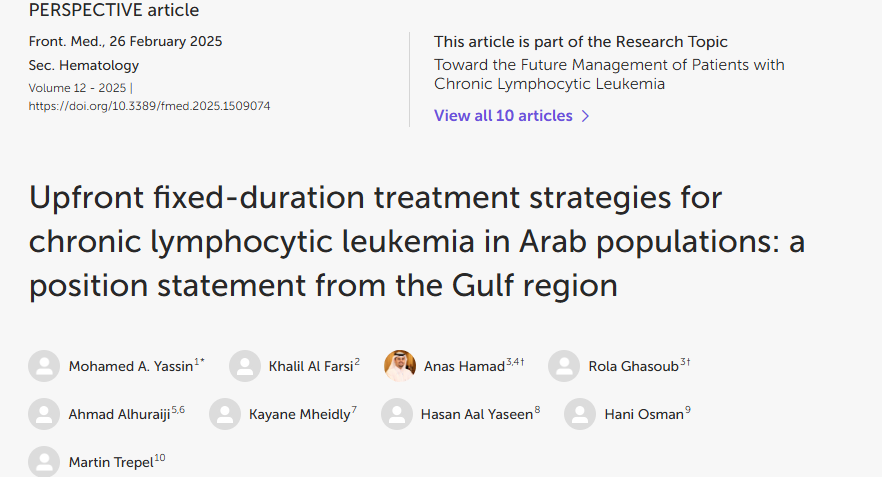Click the Sec. Hematology section label
This screenshot has height=477, width=882.
(x=70, y=65)
